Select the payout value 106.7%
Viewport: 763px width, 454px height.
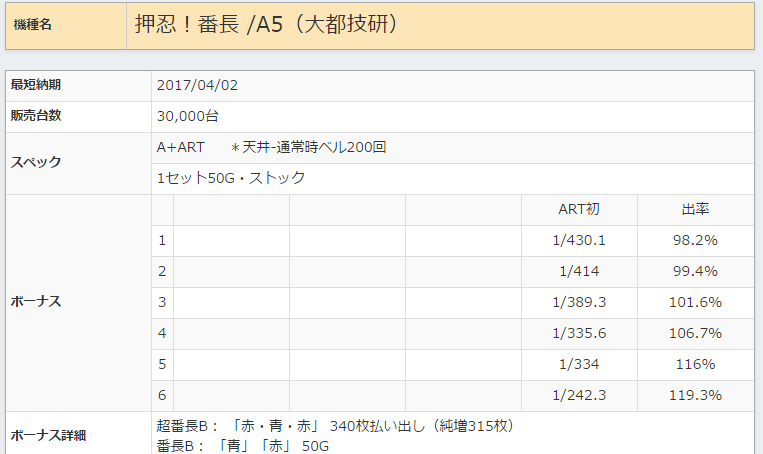click(695, 333)
